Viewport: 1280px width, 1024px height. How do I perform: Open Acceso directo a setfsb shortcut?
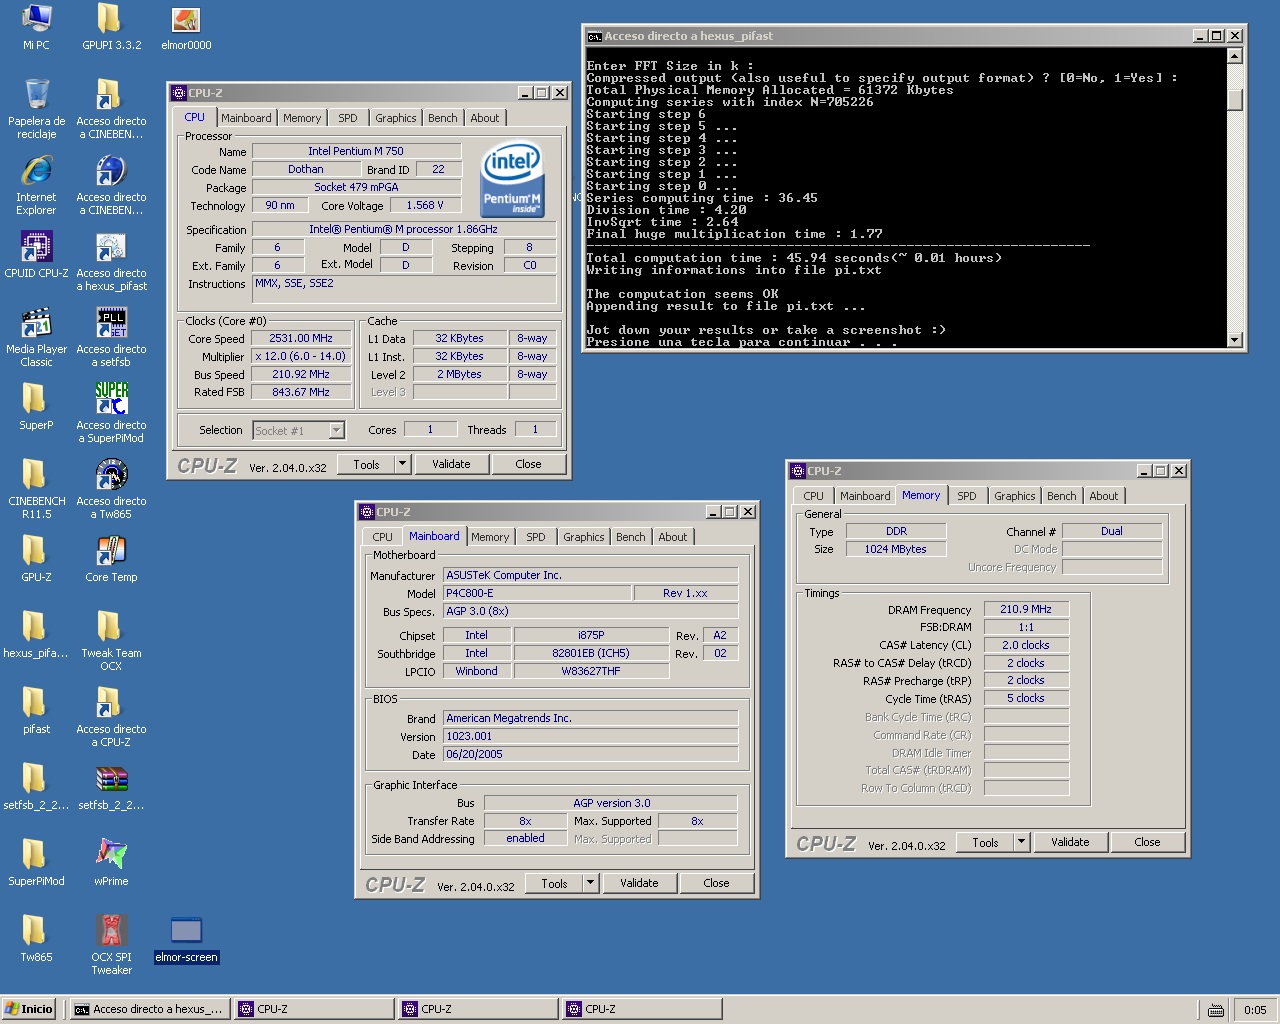[x=111, y=337]
